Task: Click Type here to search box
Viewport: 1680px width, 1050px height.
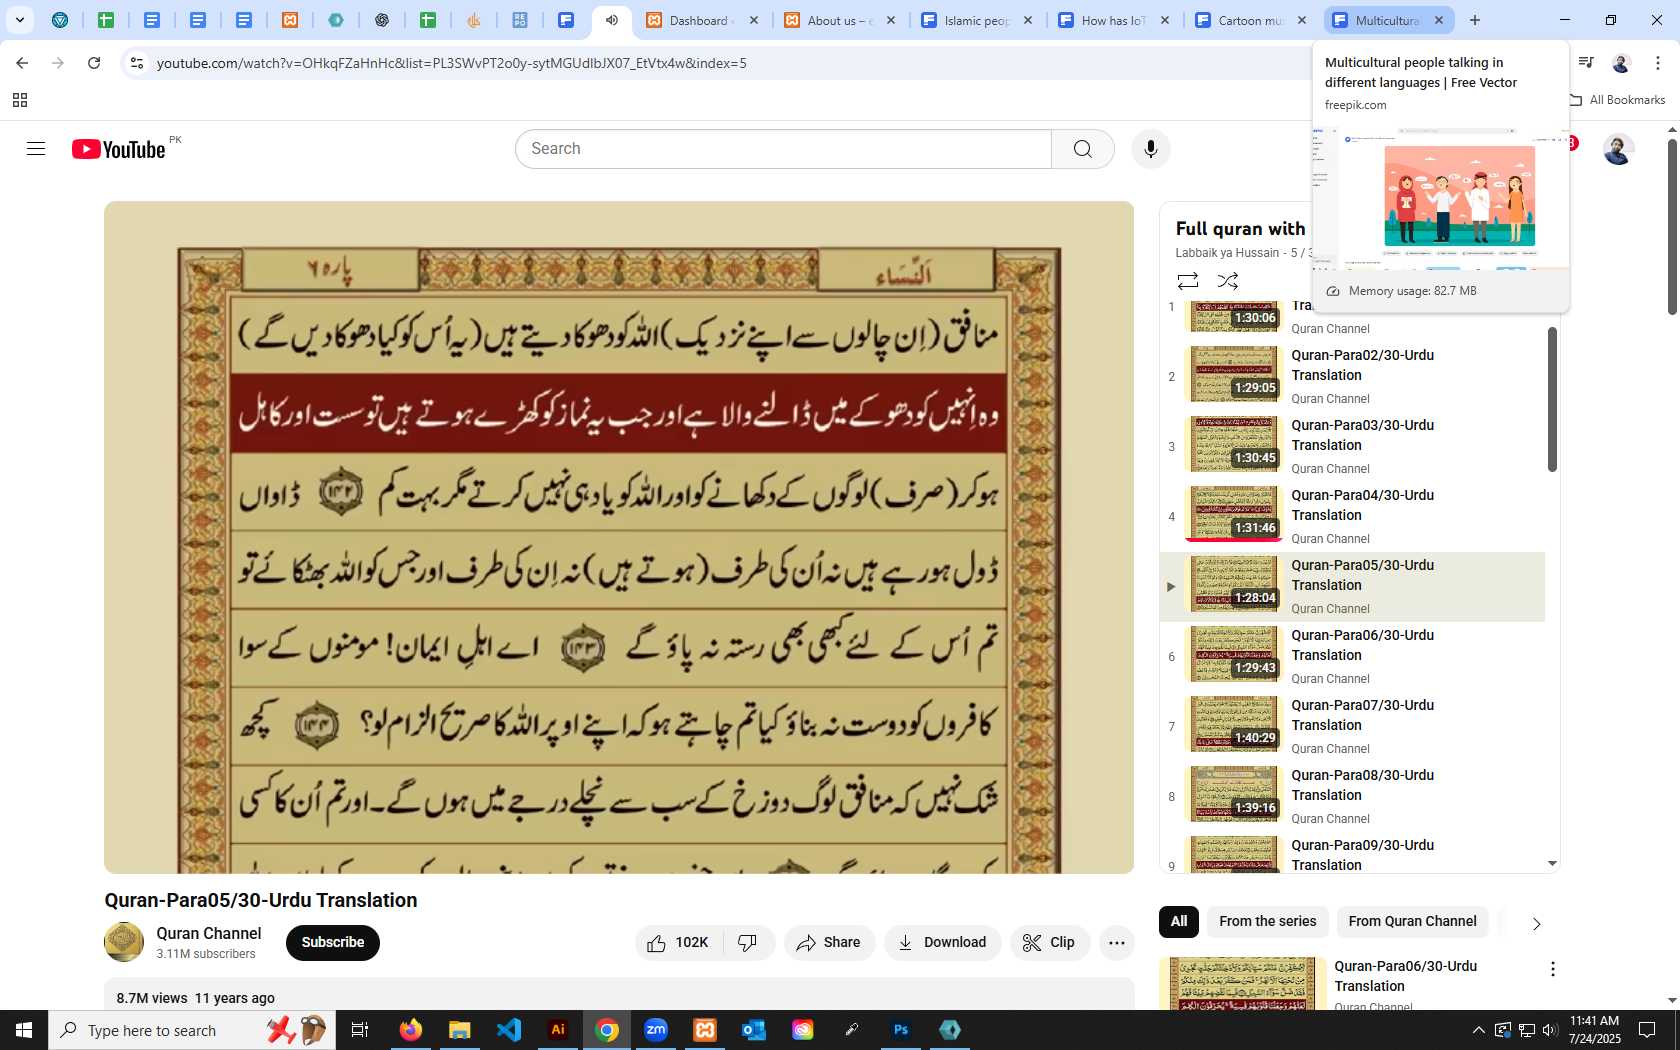Action: [190, 1030]
